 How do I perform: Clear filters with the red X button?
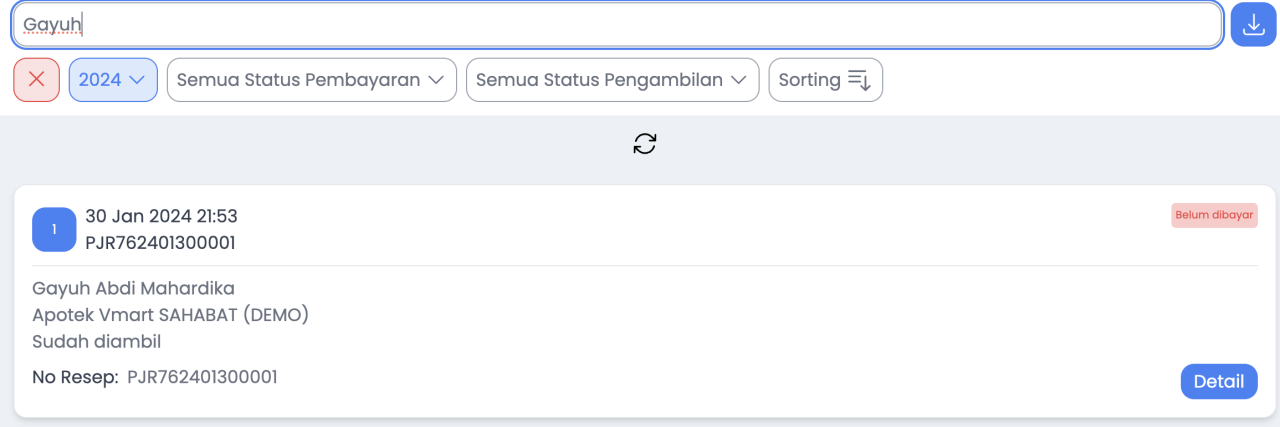37,80
